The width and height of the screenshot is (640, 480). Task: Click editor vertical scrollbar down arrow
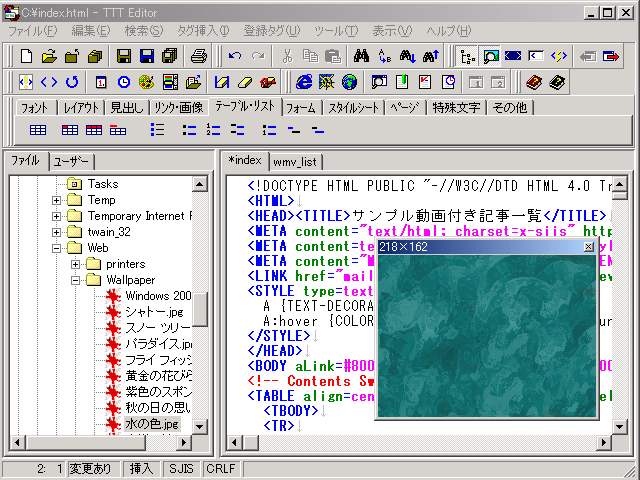620,427
